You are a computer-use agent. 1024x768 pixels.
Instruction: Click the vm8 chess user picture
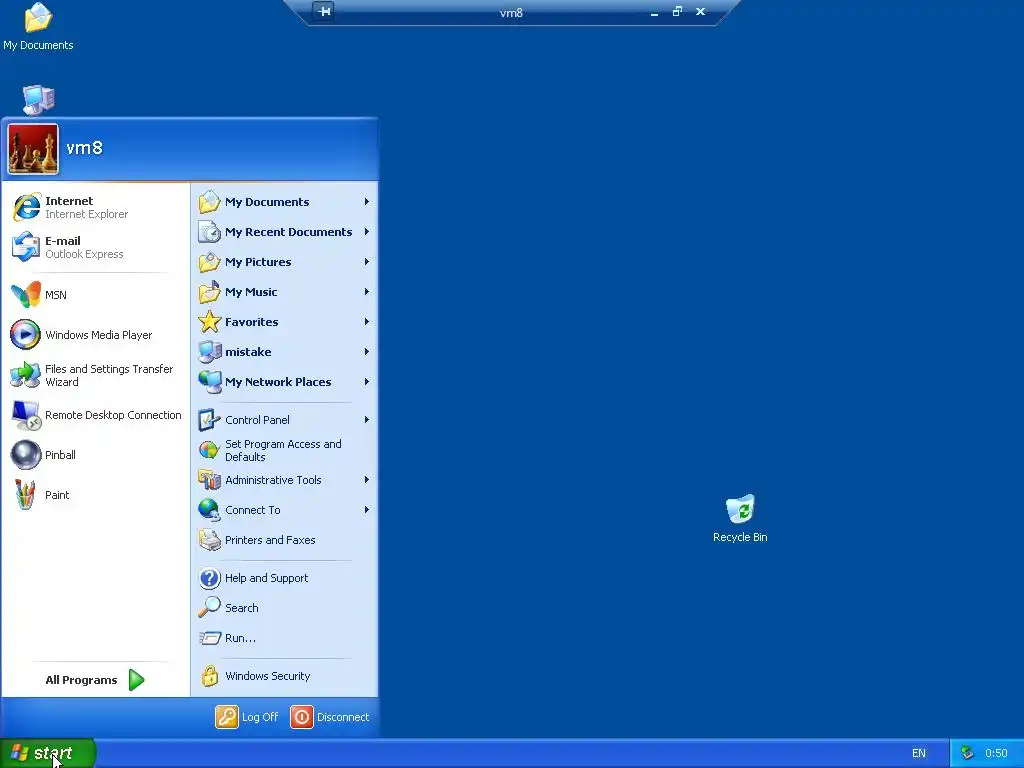[x=33, y=150]
